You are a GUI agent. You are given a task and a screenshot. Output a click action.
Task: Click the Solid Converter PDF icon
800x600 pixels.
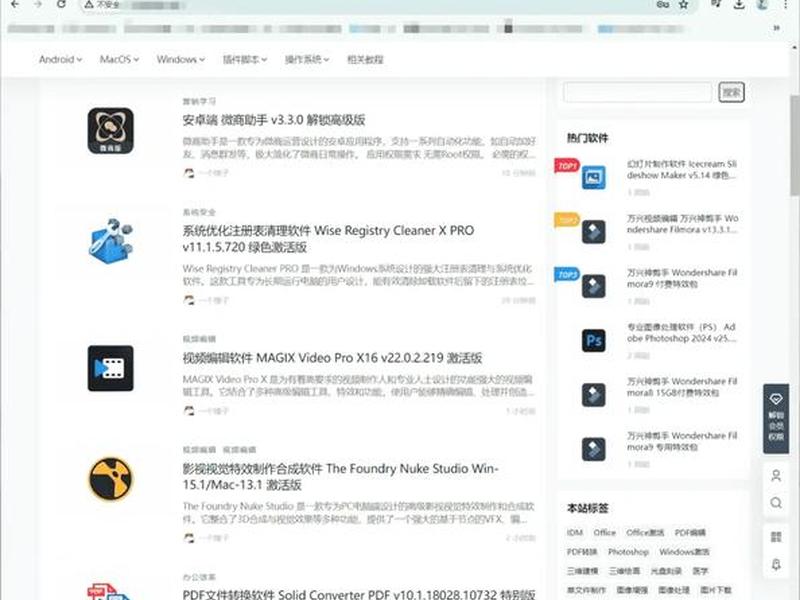coord(111,592)
